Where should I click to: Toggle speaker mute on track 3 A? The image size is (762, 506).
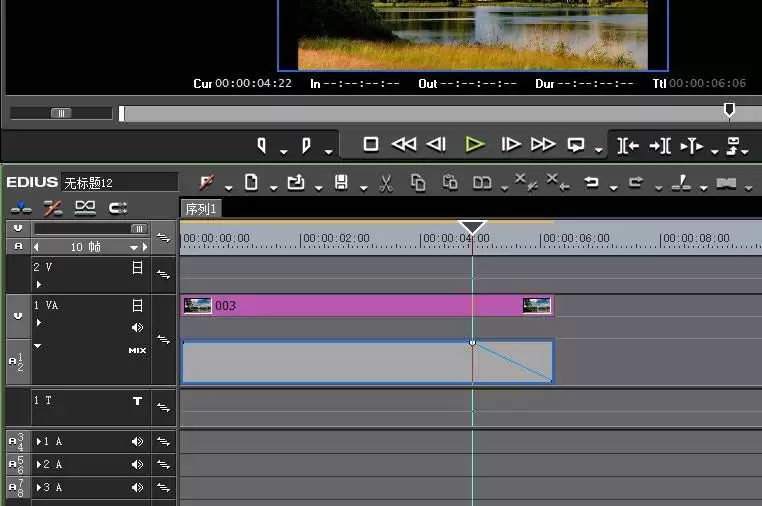[x=138, y=487]
